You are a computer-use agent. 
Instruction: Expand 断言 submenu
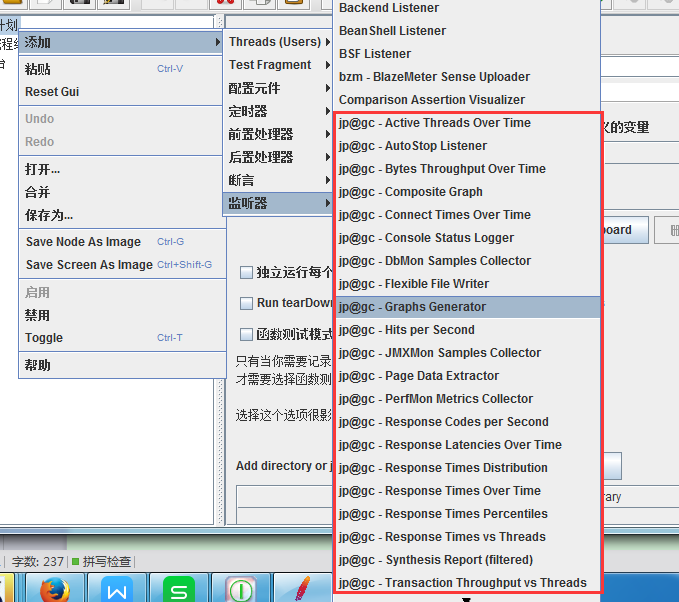coord(279,180)
